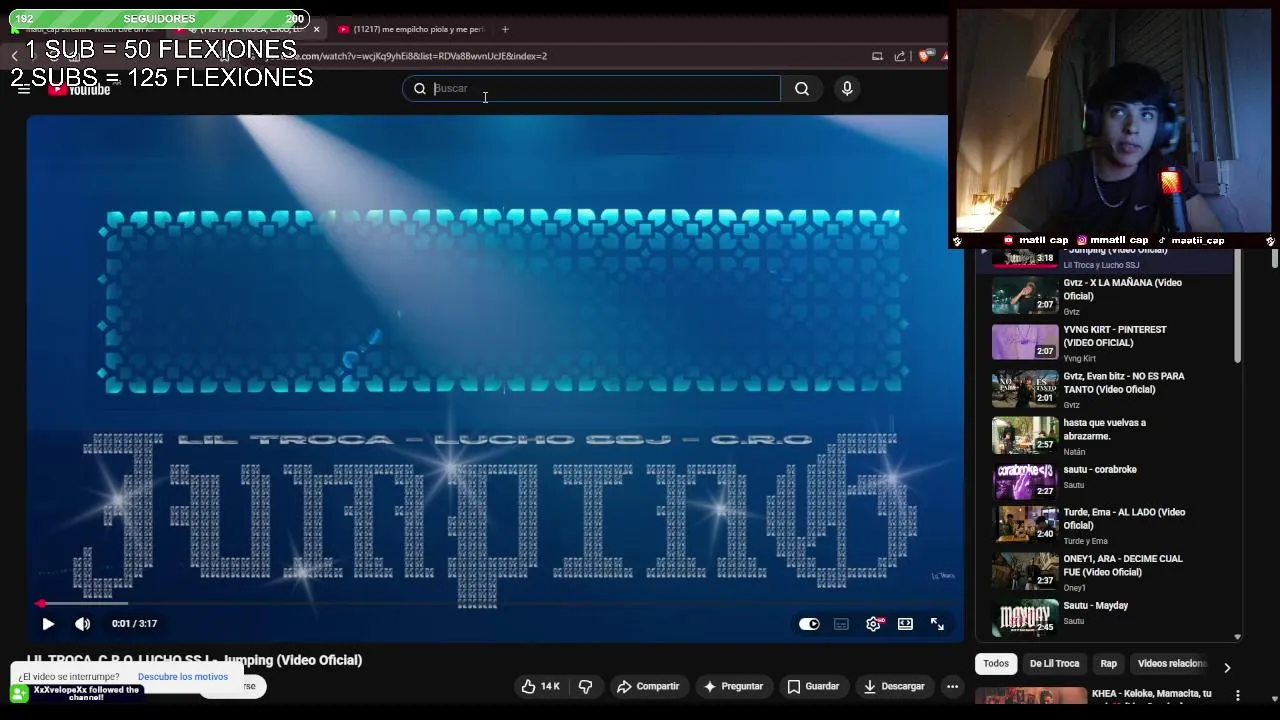1280x720 pixels.
Task: Click the Compartir button
Action: 648,686
